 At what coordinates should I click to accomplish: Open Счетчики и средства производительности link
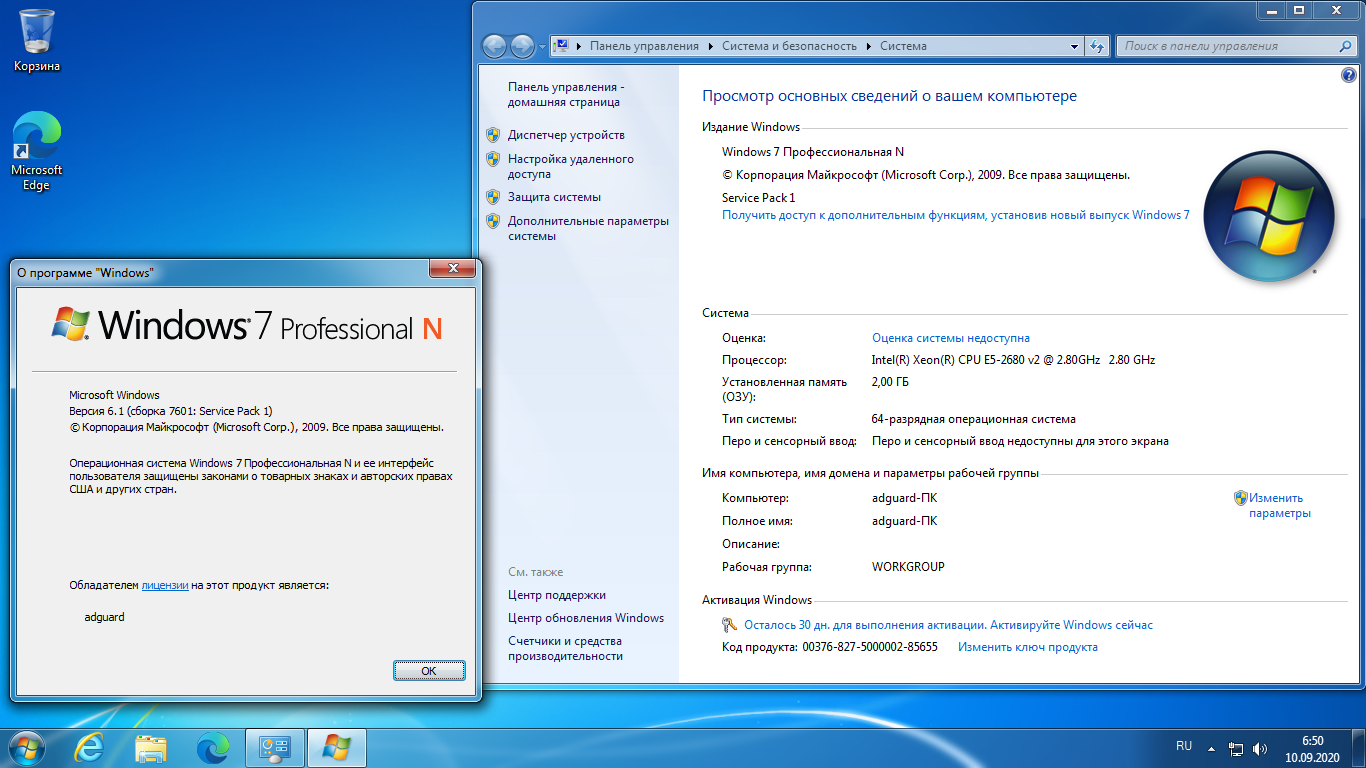point(565,649)
